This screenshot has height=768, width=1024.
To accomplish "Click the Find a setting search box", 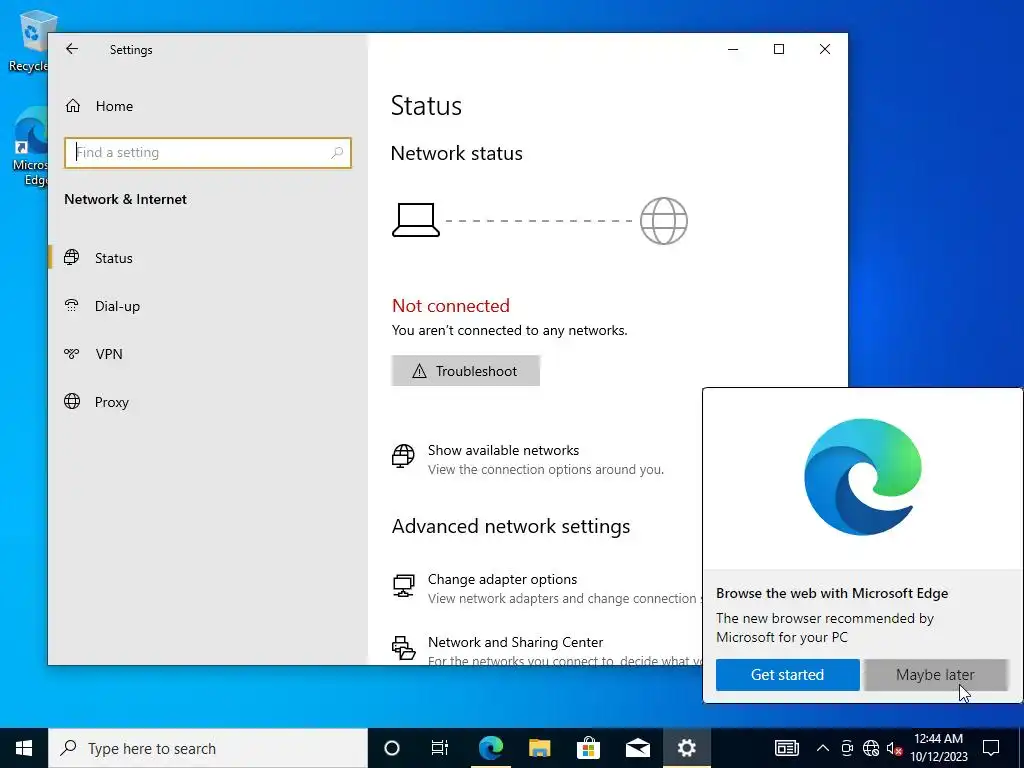I will tap(208, 153).
